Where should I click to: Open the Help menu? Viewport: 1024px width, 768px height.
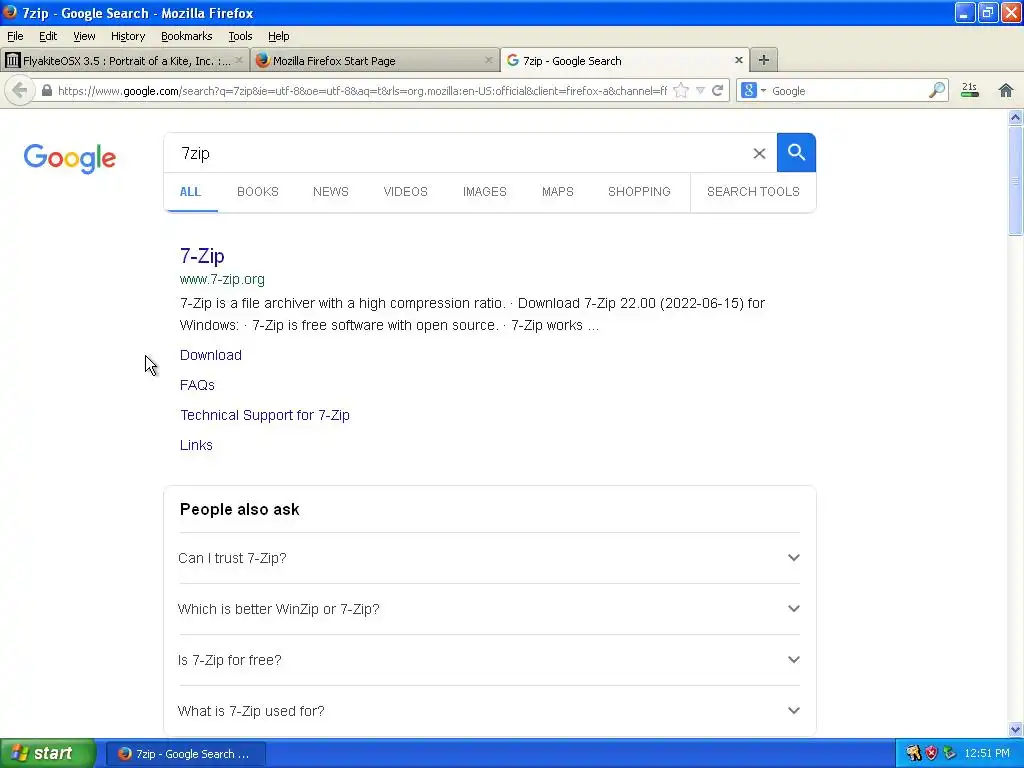pos(279,36)
